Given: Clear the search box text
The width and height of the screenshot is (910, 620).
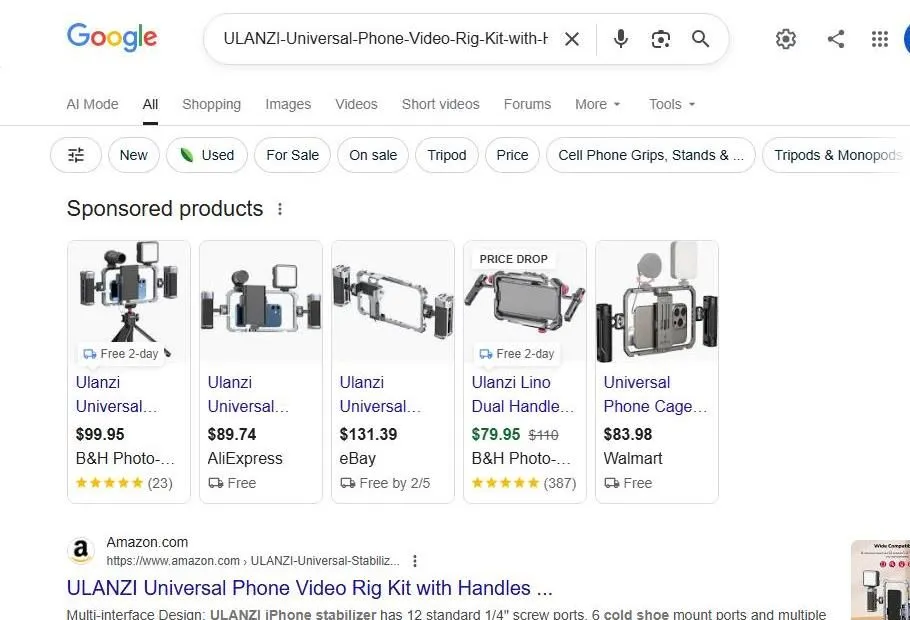Looking at the screenshot, I should (572, 39).
